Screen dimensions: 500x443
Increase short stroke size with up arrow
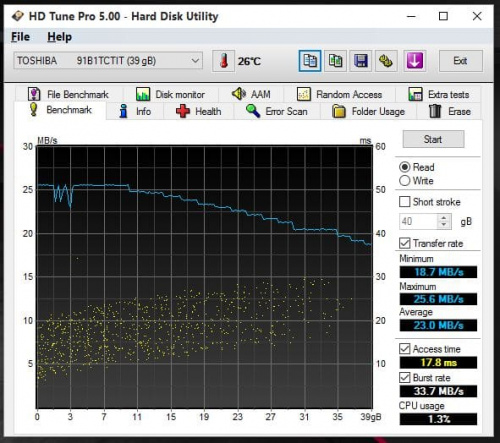pos(444,218)
